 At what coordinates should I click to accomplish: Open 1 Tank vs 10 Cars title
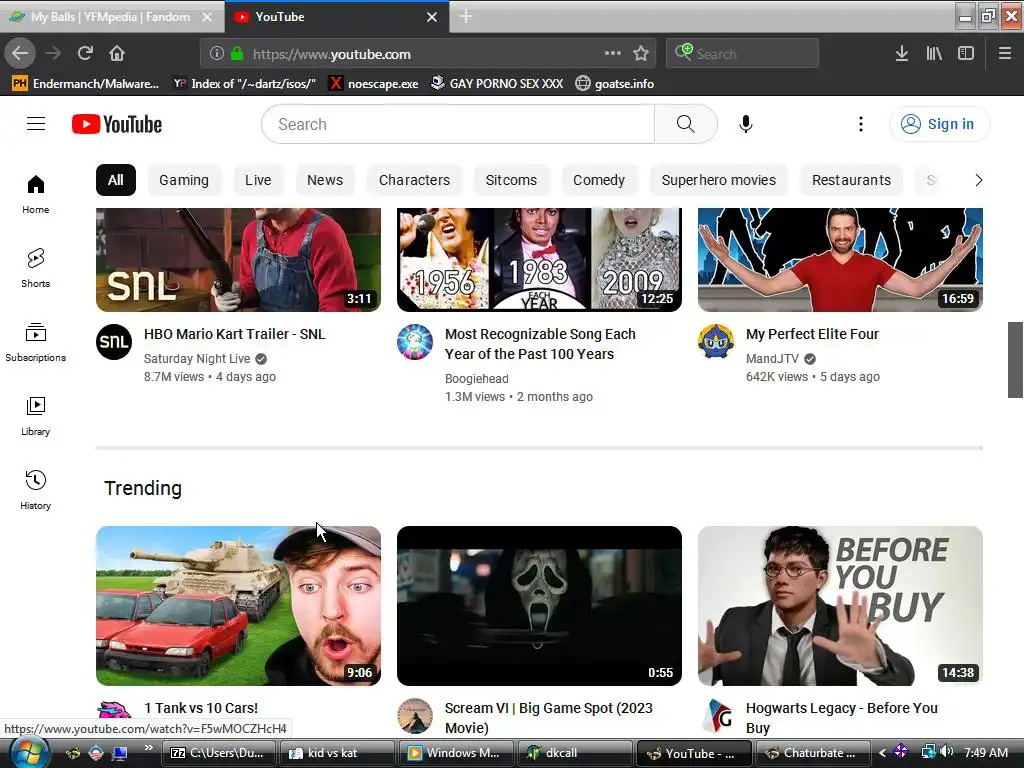[201, 708]
